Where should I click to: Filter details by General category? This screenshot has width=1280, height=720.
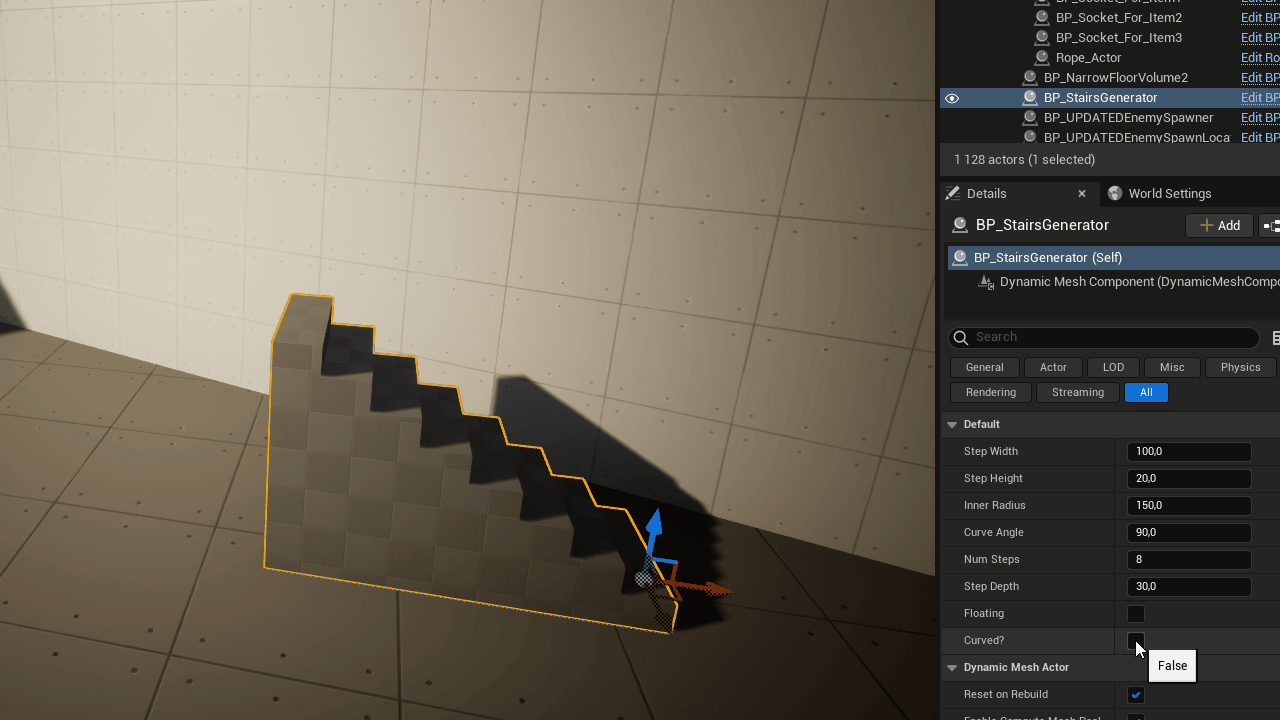tap(985, 367)
